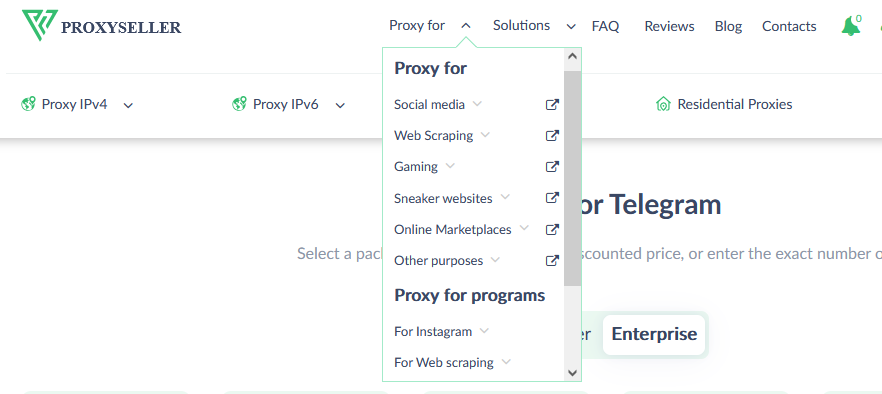Screen dimensions: 882x394
Task: Open the Gaming external link icon
Action: (x=552, y=166)
